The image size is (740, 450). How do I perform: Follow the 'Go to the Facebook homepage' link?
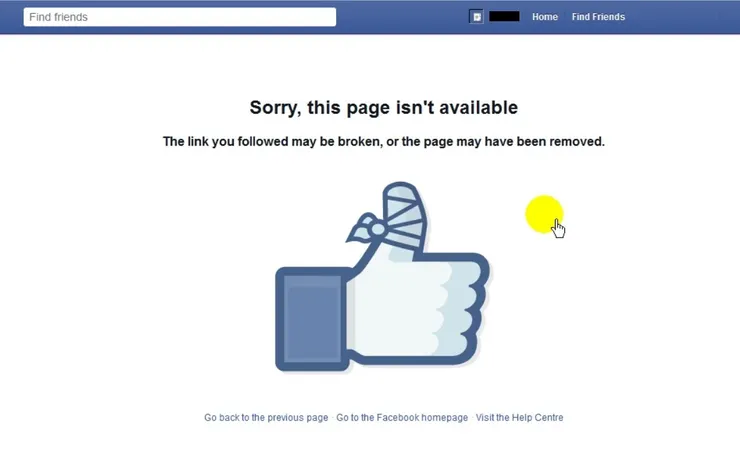[x=402, y=417]
